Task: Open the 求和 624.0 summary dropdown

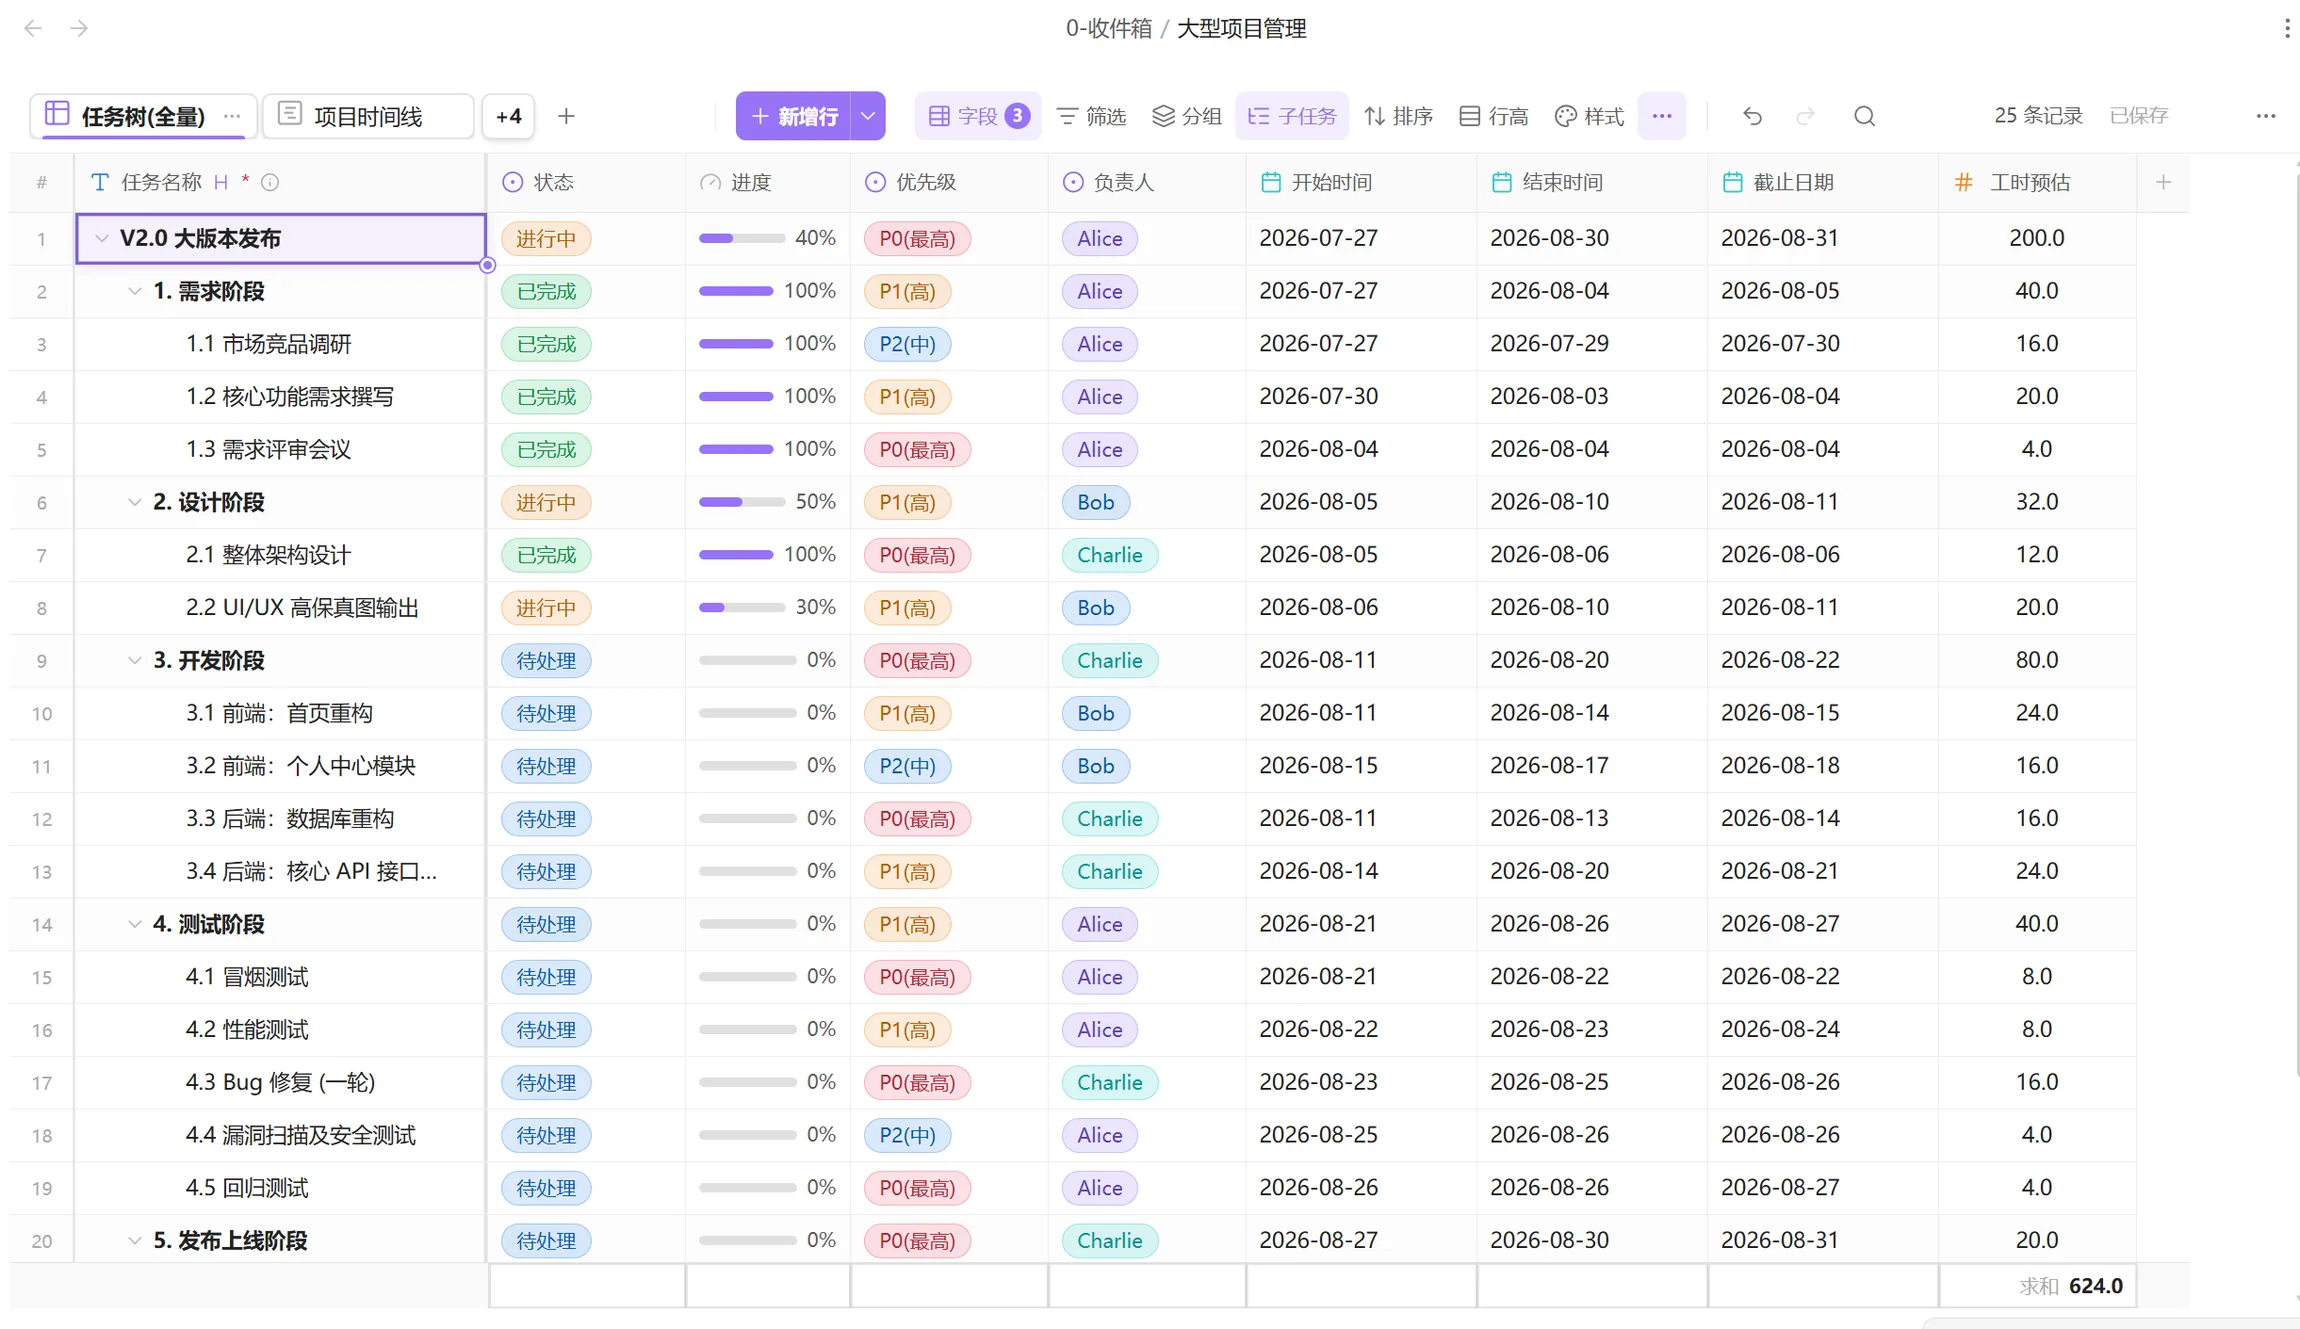Action: pos(2037,1286)
